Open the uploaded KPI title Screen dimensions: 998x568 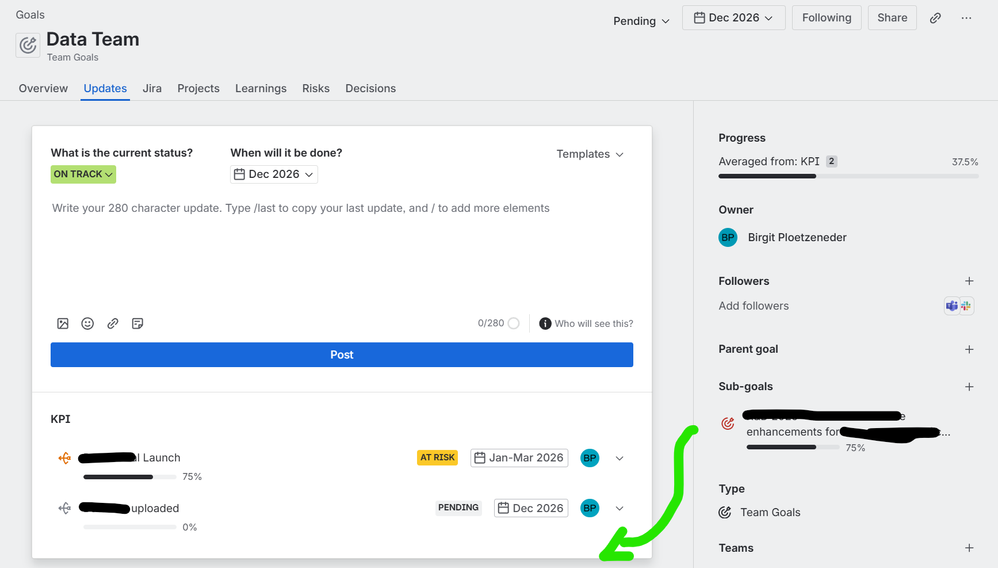[x=129, y=508]
